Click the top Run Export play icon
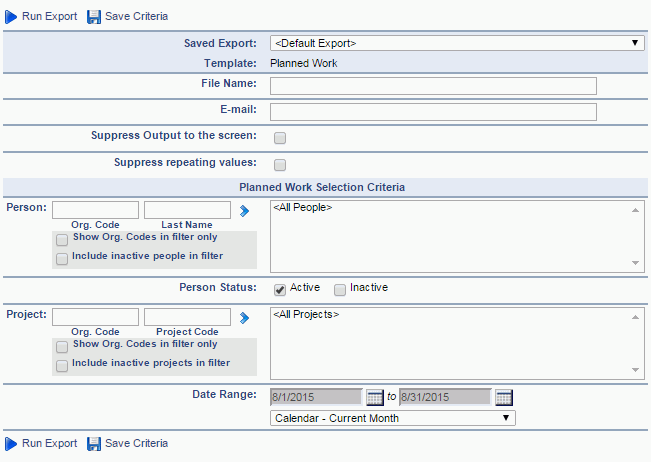The width and height of the screenshot is (651, 462). (x=11, y=17)
